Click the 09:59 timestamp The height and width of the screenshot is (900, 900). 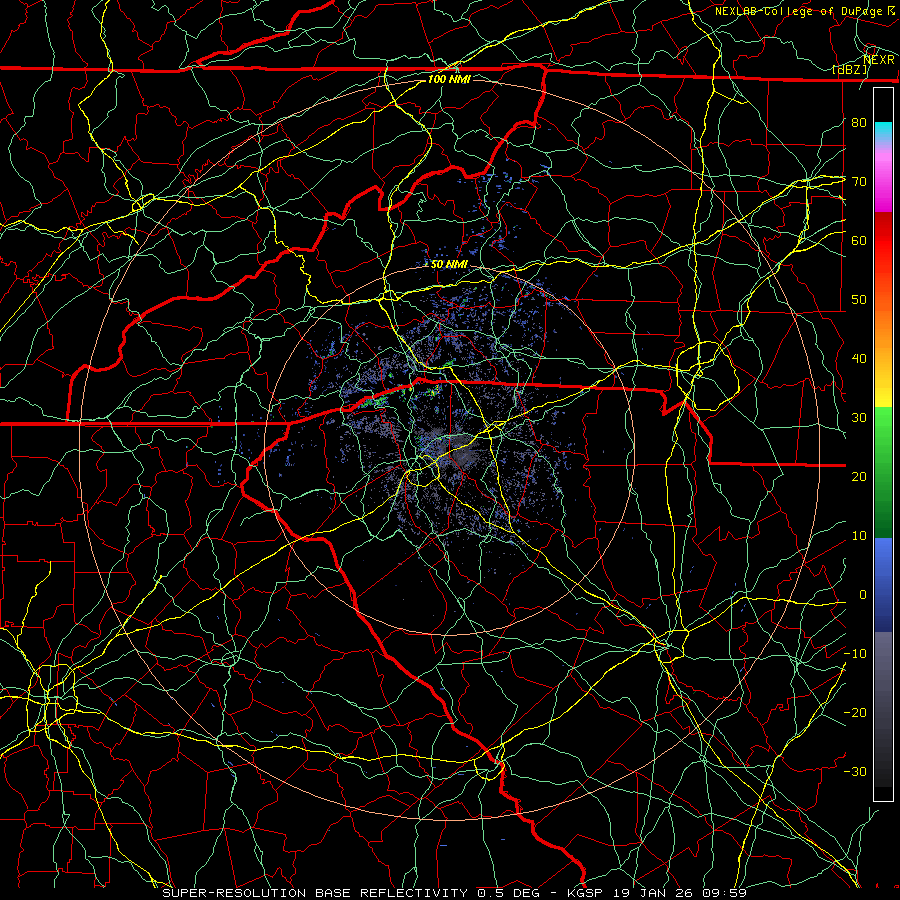tap(724, 893)
